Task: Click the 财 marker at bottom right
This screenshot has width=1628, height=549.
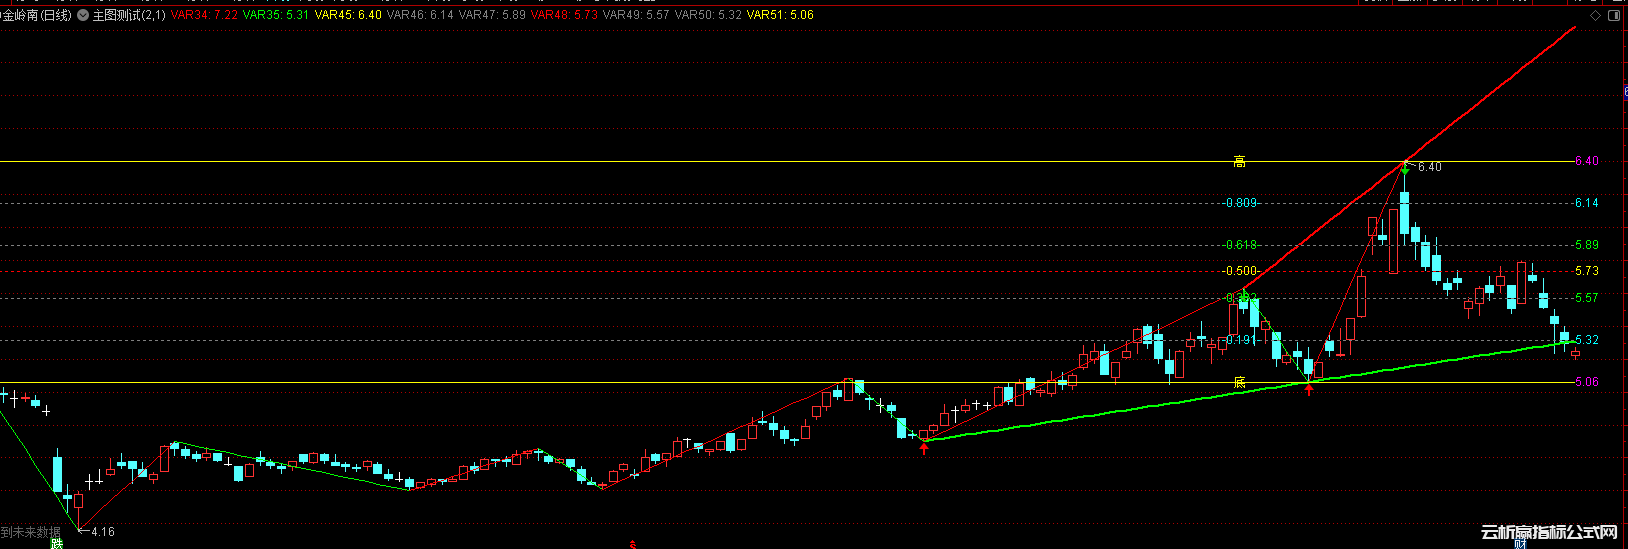Action: tap(1521, 543)
